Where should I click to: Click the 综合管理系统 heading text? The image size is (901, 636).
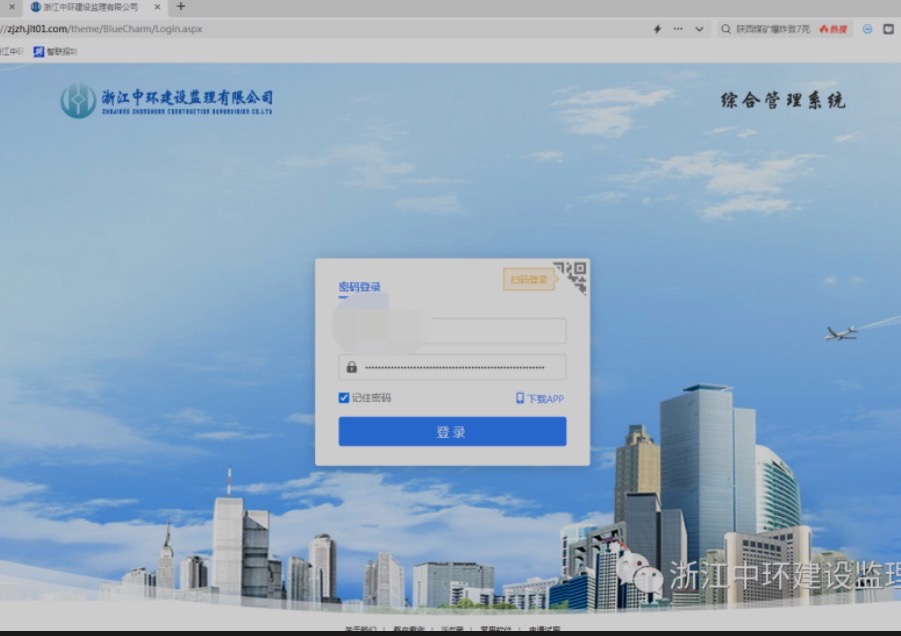(x=783, y=101)
